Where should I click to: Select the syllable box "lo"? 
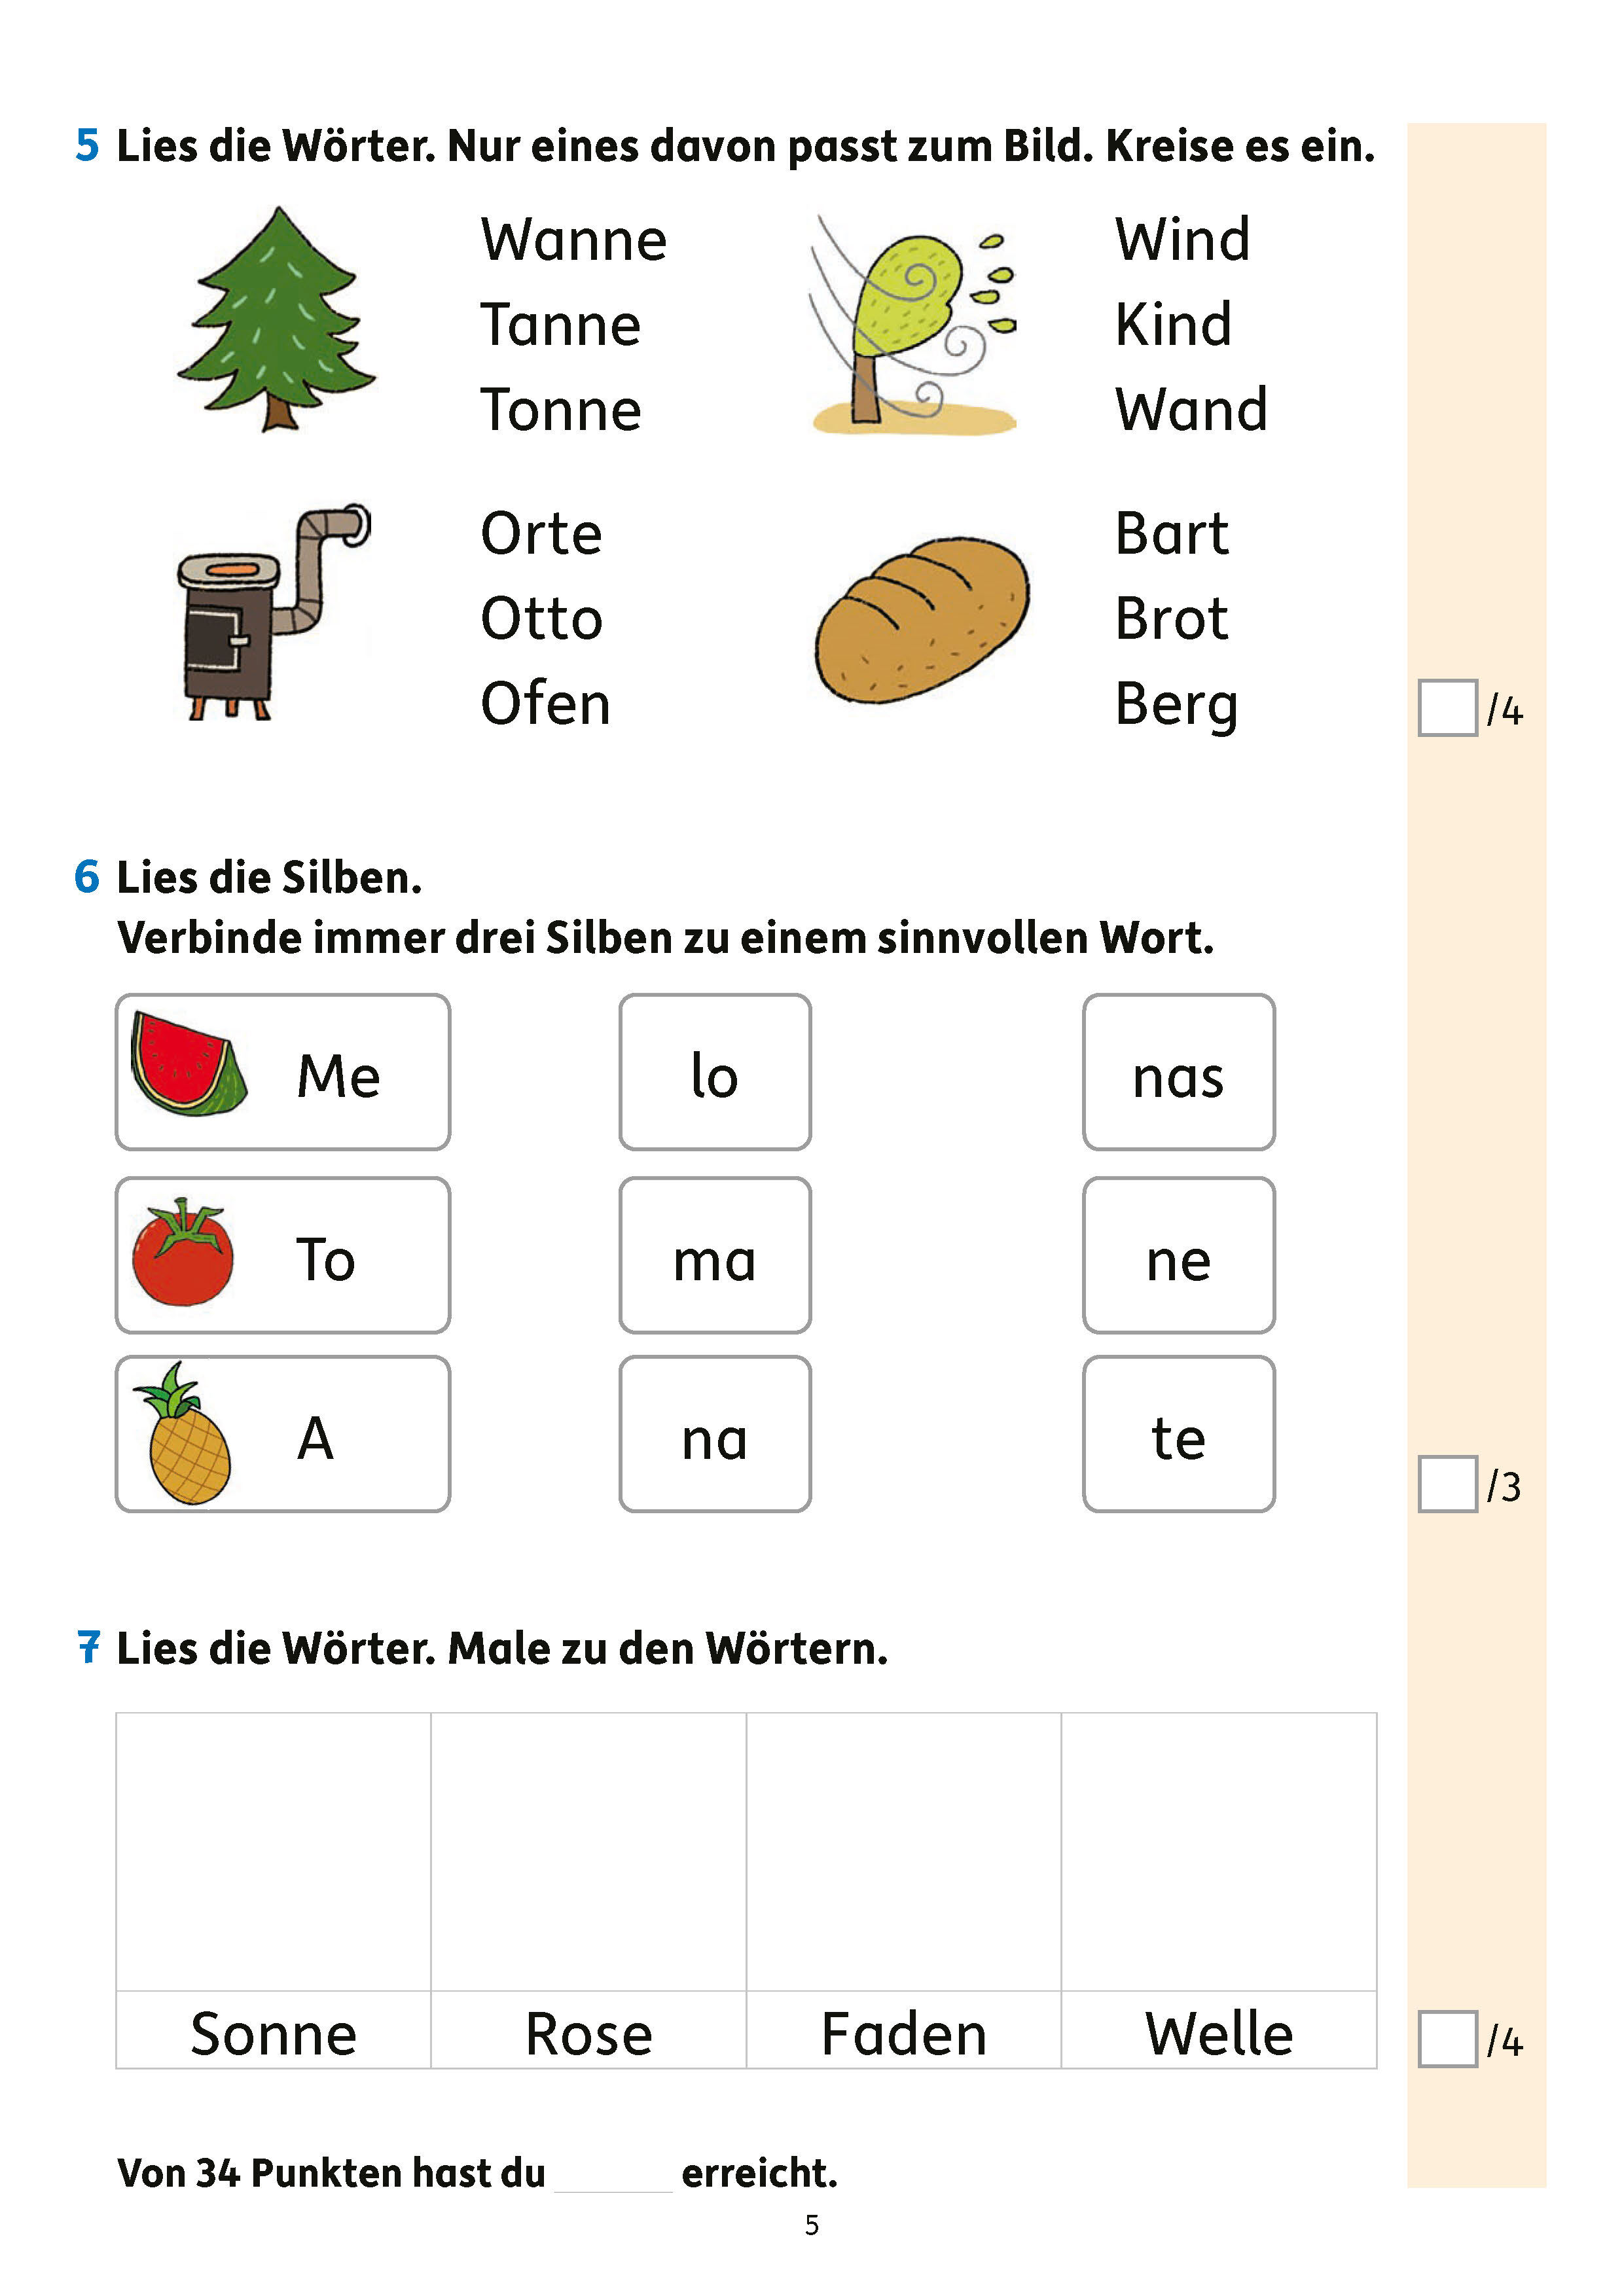(714, 1072)
